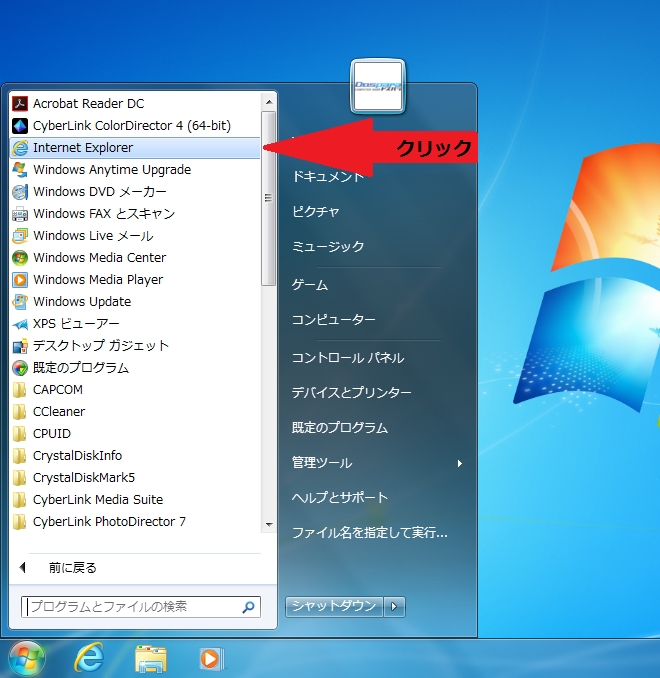This screenshot has height=678, width=660.
Task: Click the Windows DVD メーカー disc icon
Action: coord(19,192)
